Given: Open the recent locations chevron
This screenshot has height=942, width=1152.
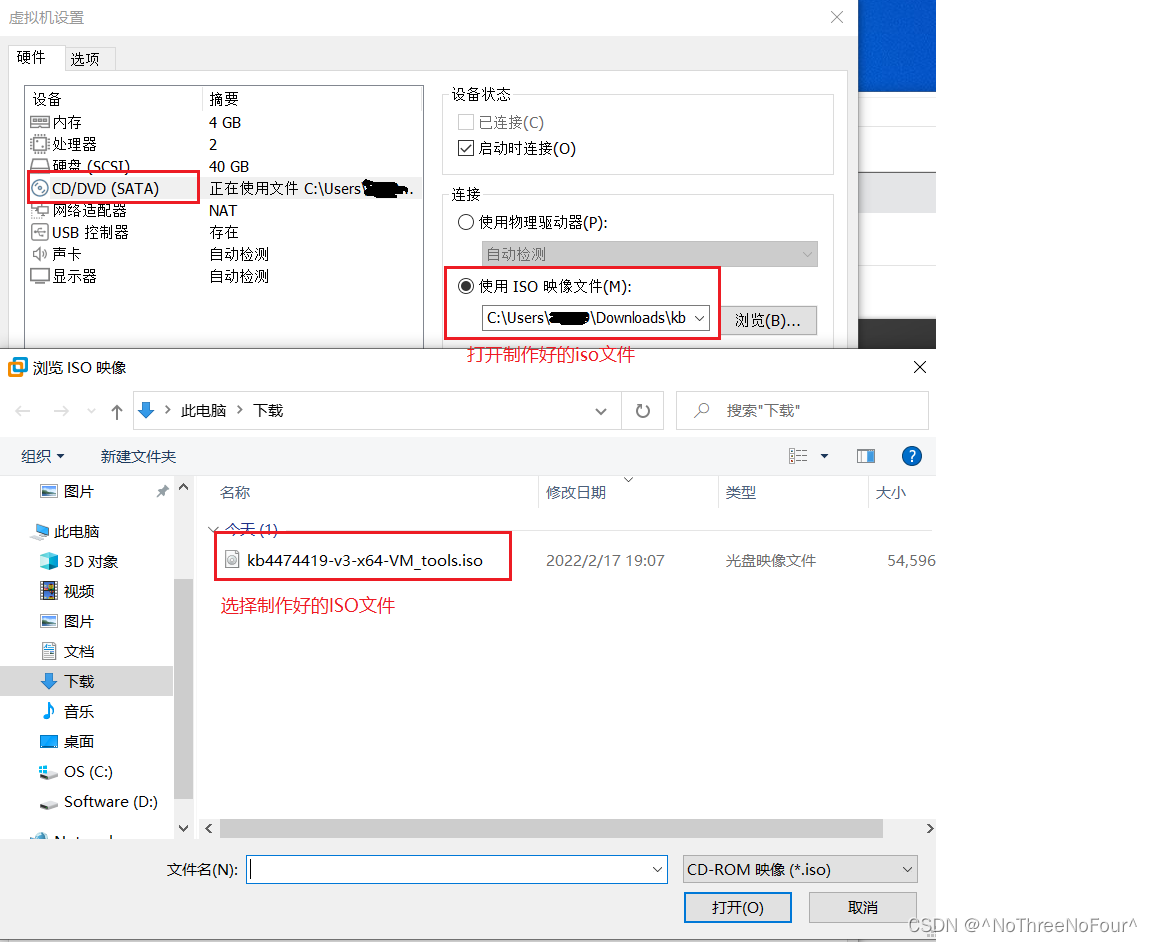Looking at the screenshot, I should click(91, 411).
